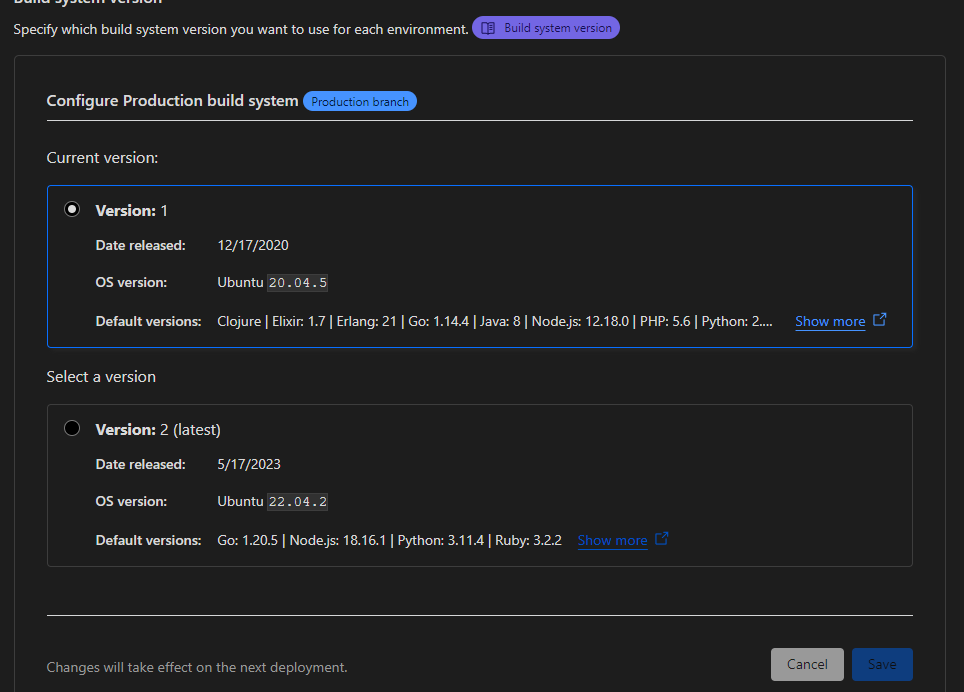Expand Show more for Version 1 defaults

830,321
